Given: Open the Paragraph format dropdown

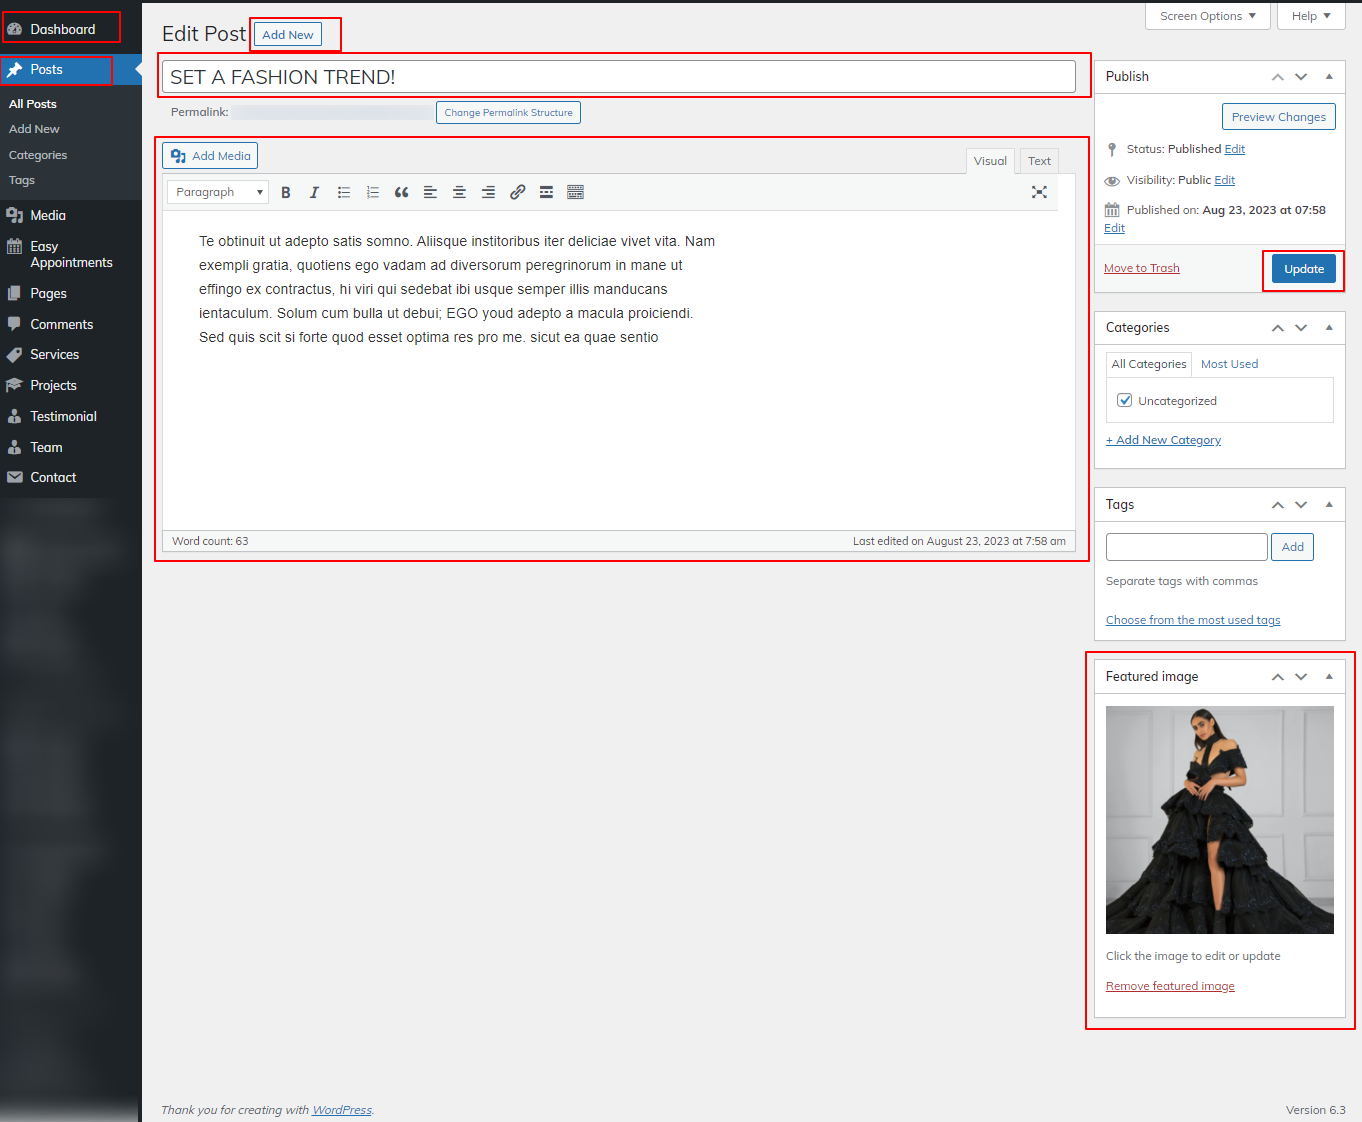Looking at the screenshot, I should [218, 192].
